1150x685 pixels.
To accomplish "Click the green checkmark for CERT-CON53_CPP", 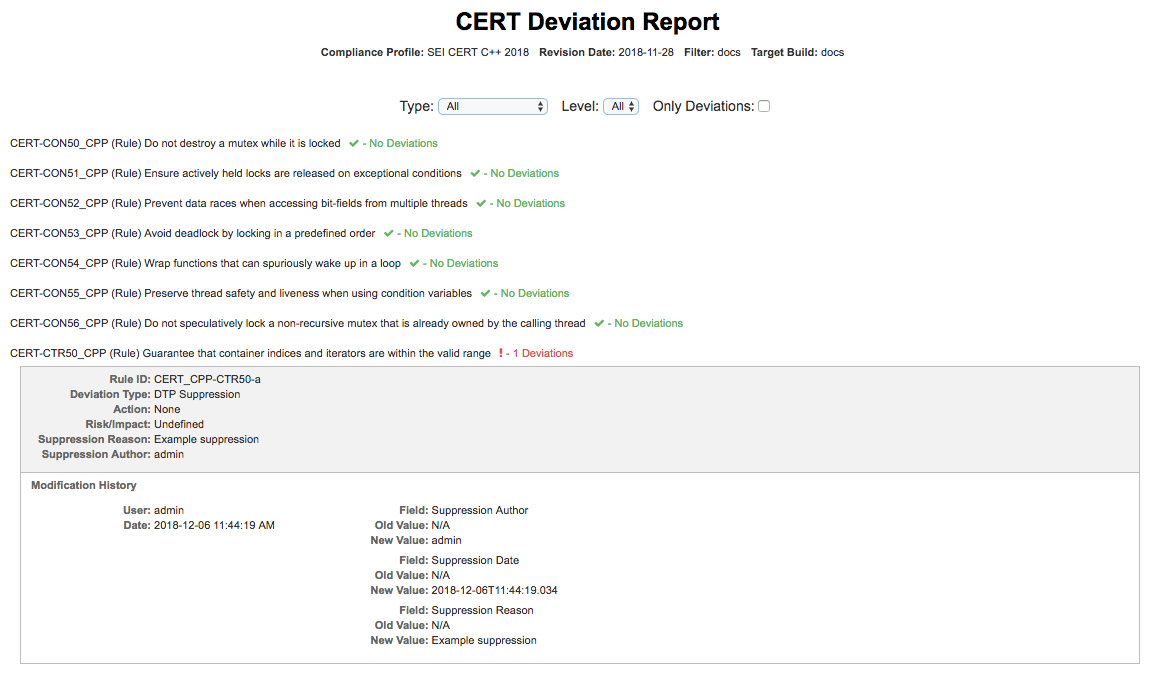I will point(389,234).
